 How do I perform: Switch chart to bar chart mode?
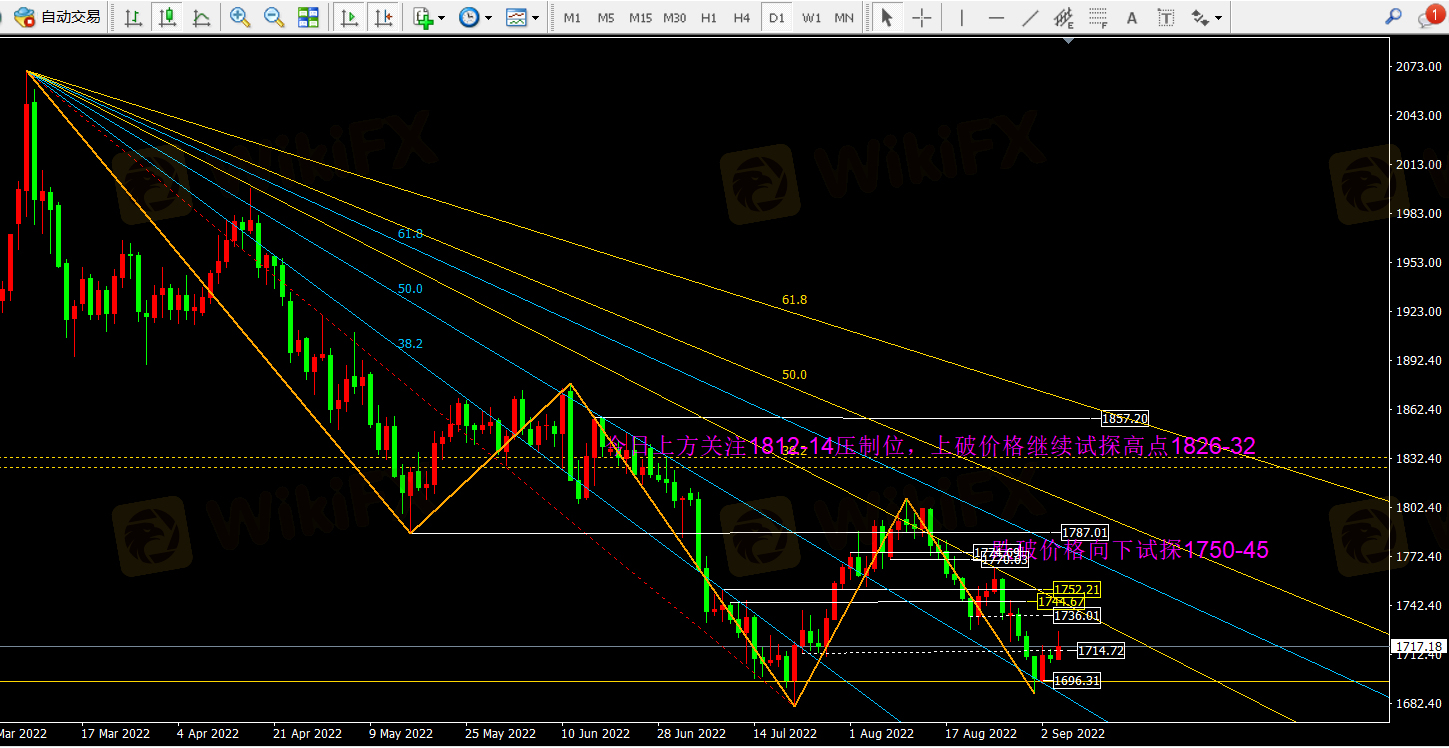tap(133, 17)
